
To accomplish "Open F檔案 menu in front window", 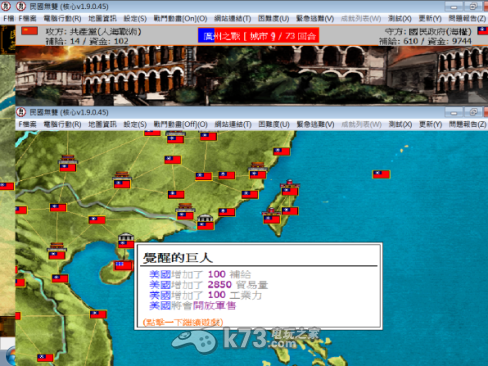I will [x=27, y=124].
